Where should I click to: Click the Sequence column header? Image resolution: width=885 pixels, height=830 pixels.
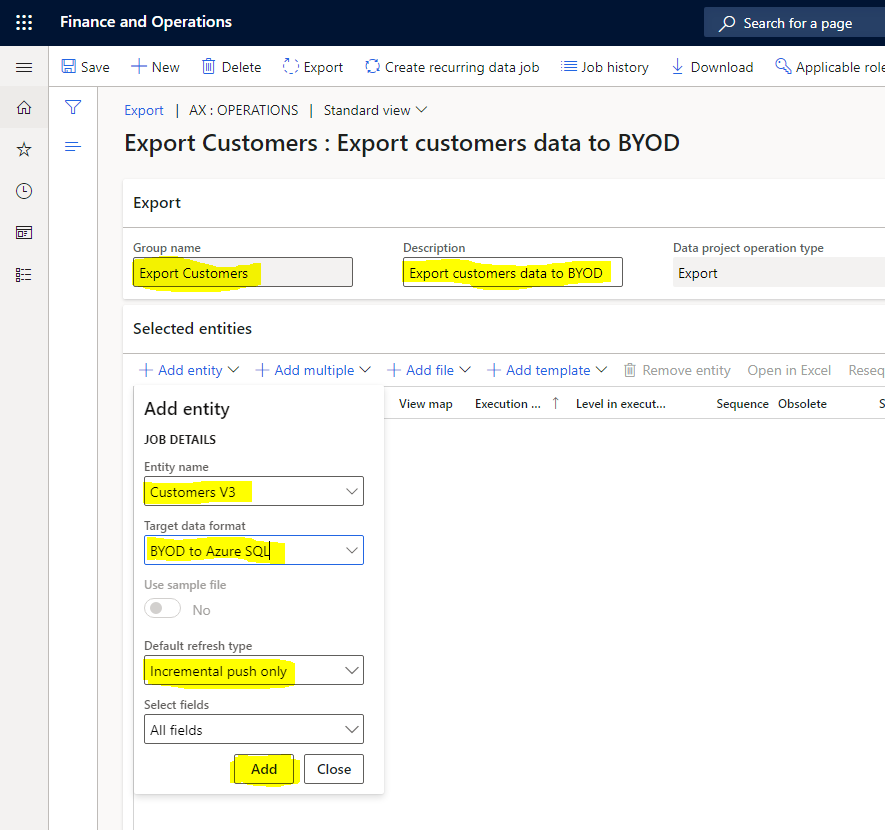tap(742, 404)
